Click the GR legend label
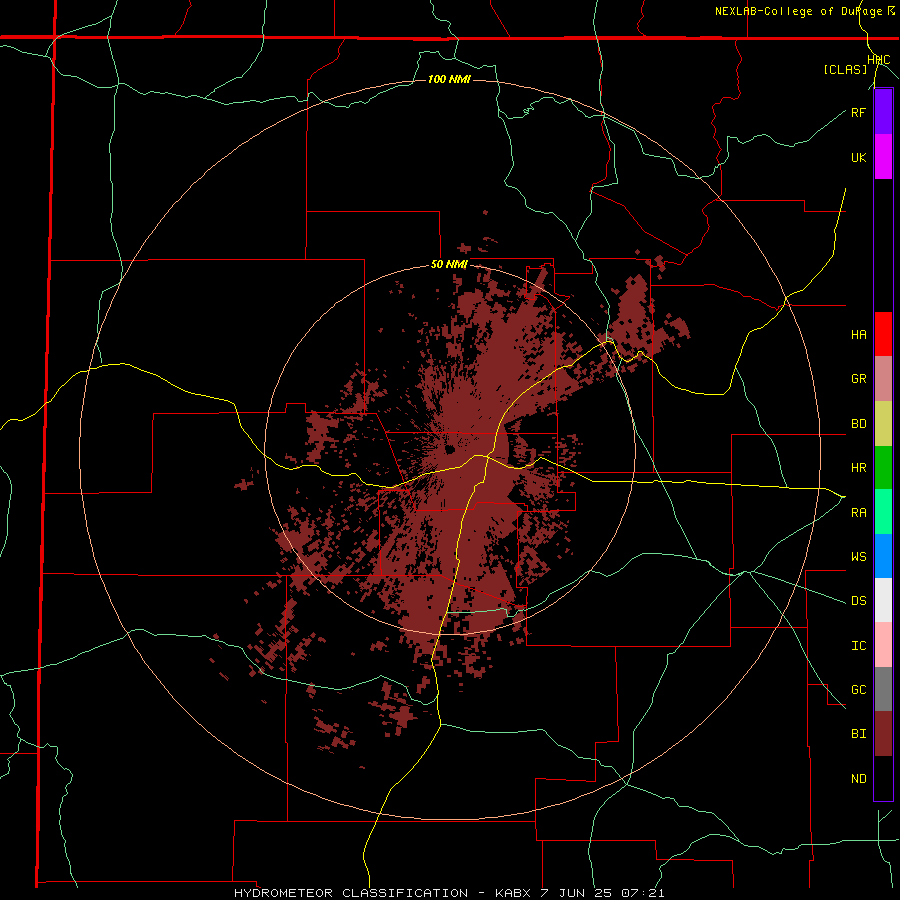The image size is (900, 900). pos(858,379)
